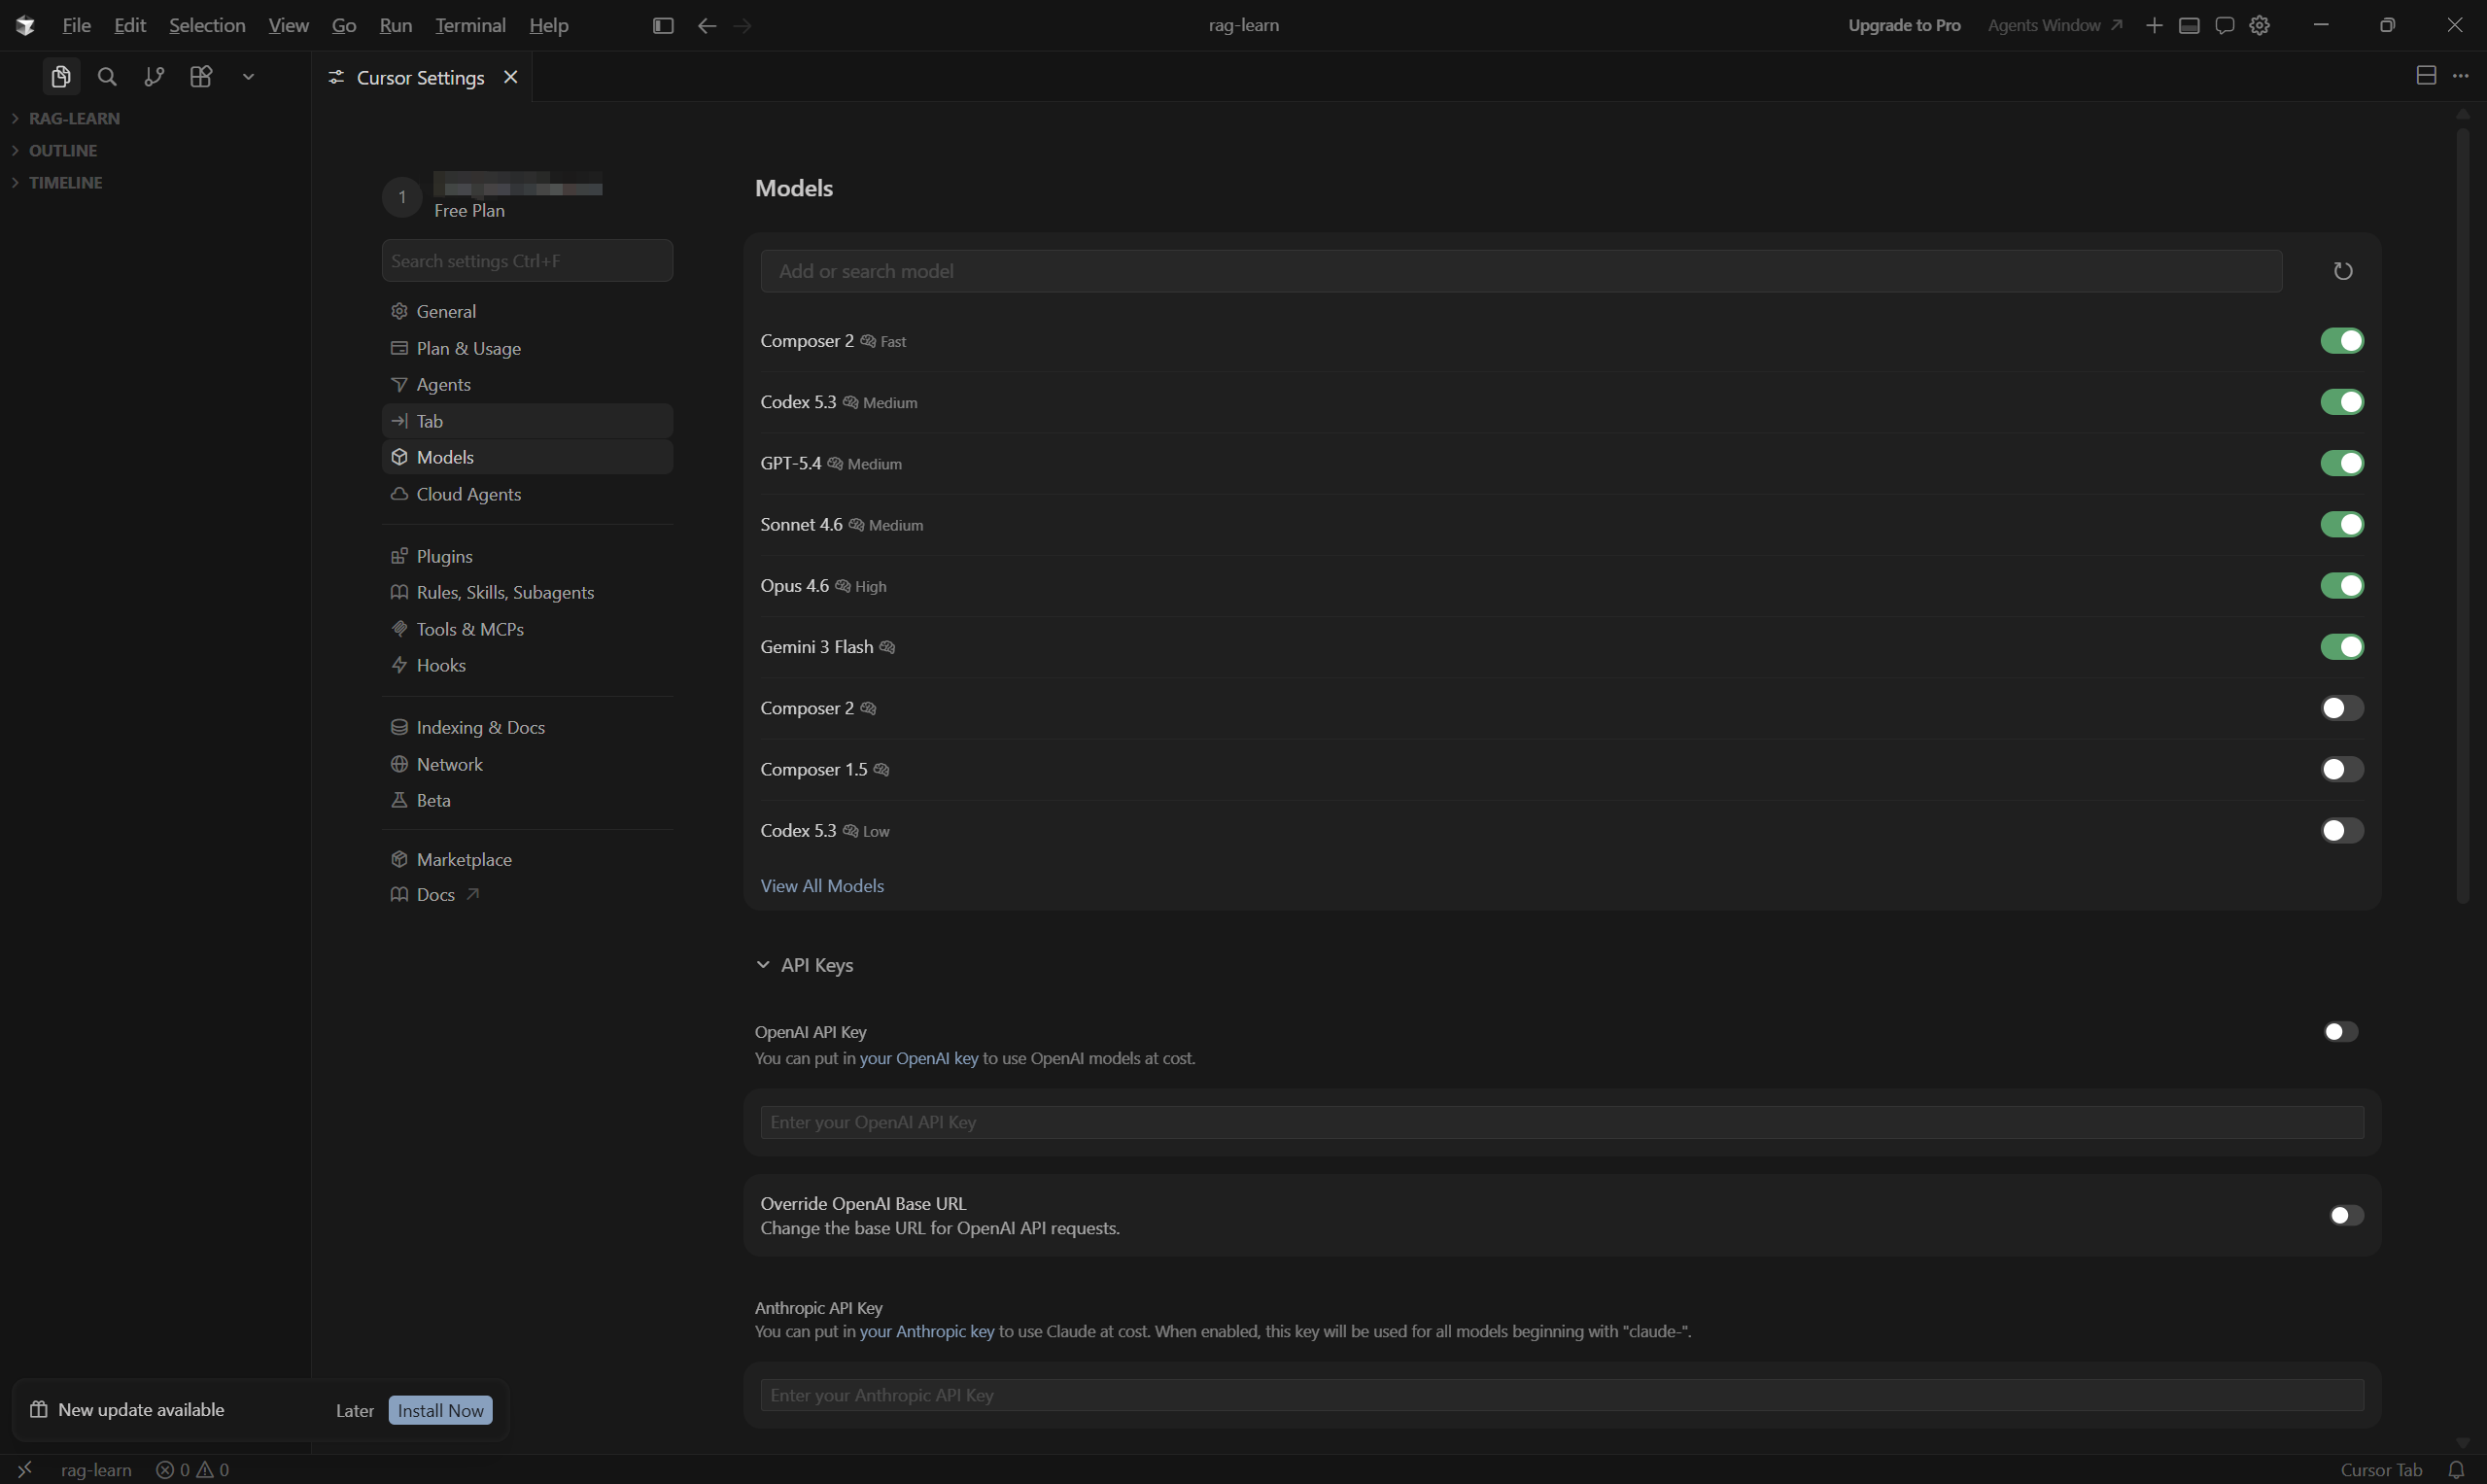The width and height of the screenshot is (2487, 1484).
Task: Open the Plan & Usage settings section
Action: tap(527, 348)
